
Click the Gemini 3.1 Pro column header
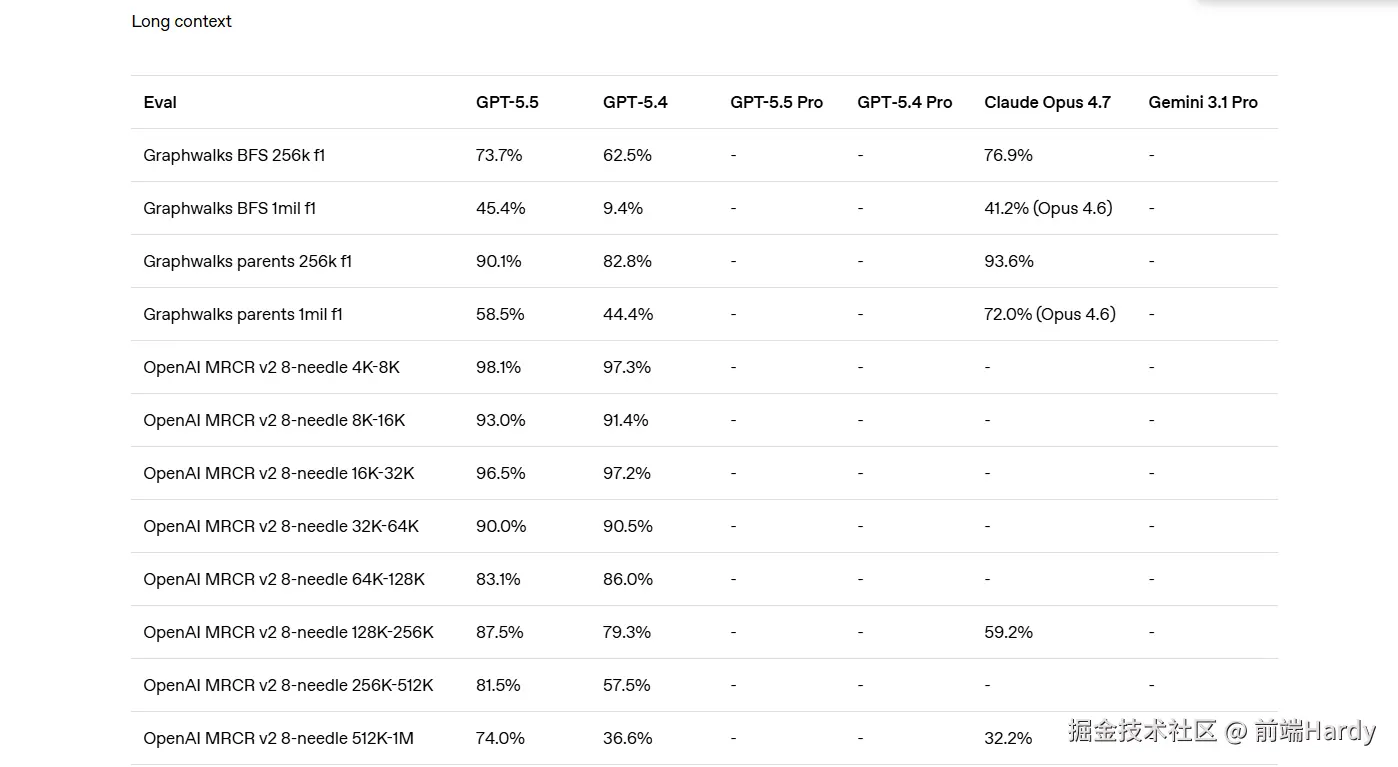click(1203, 102)
